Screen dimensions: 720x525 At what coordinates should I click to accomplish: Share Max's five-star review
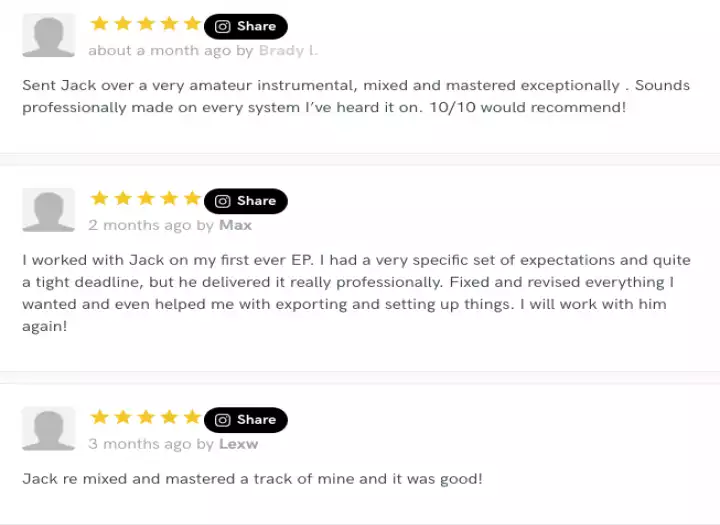[x=246, y=201]
